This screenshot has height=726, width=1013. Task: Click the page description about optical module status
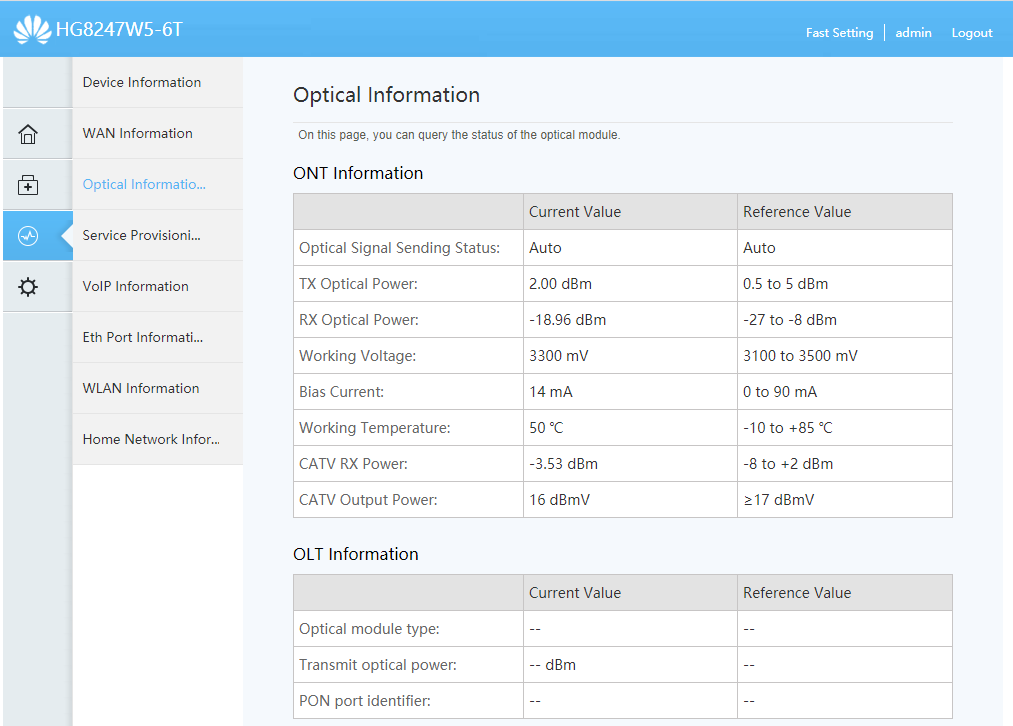[x=459, y=135]
